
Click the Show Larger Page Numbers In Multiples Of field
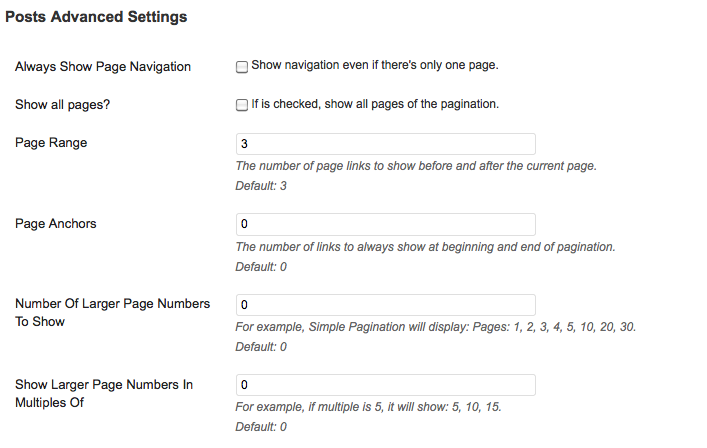[x=386, y=385]
